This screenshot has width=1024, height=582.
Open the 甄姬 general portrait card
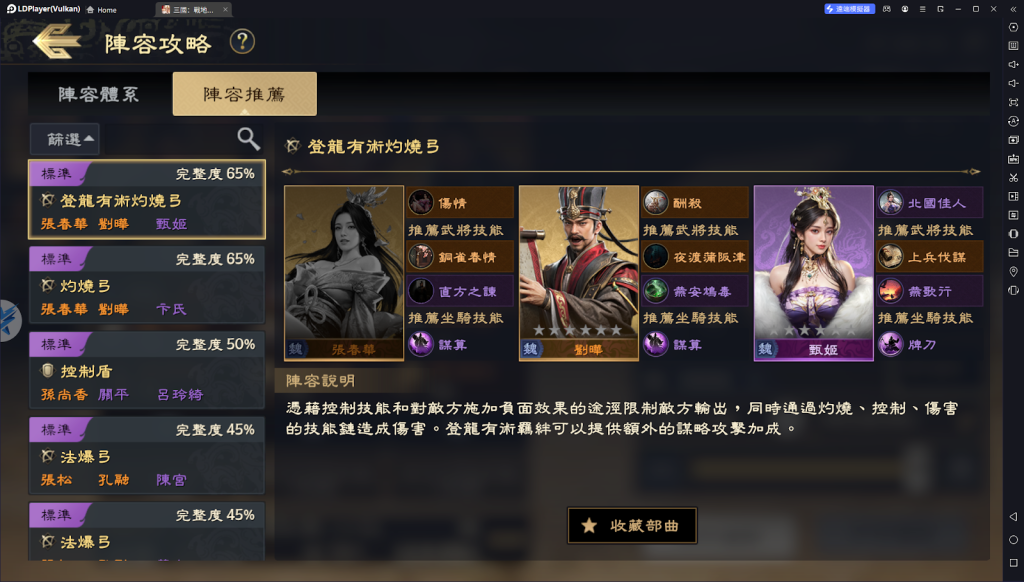(813, 273)
